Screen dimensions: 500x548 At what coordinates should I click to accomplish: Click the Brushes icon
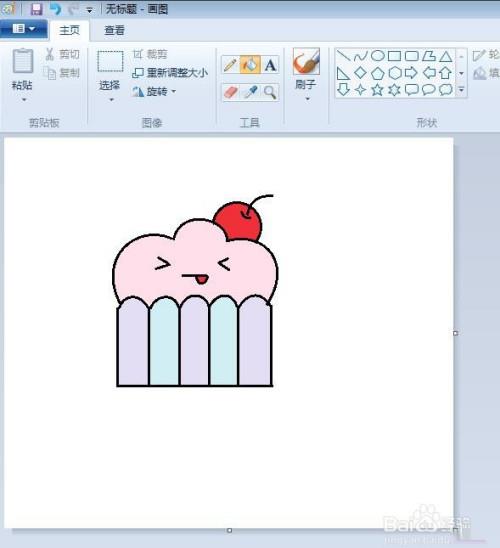(x=306, y=62)
